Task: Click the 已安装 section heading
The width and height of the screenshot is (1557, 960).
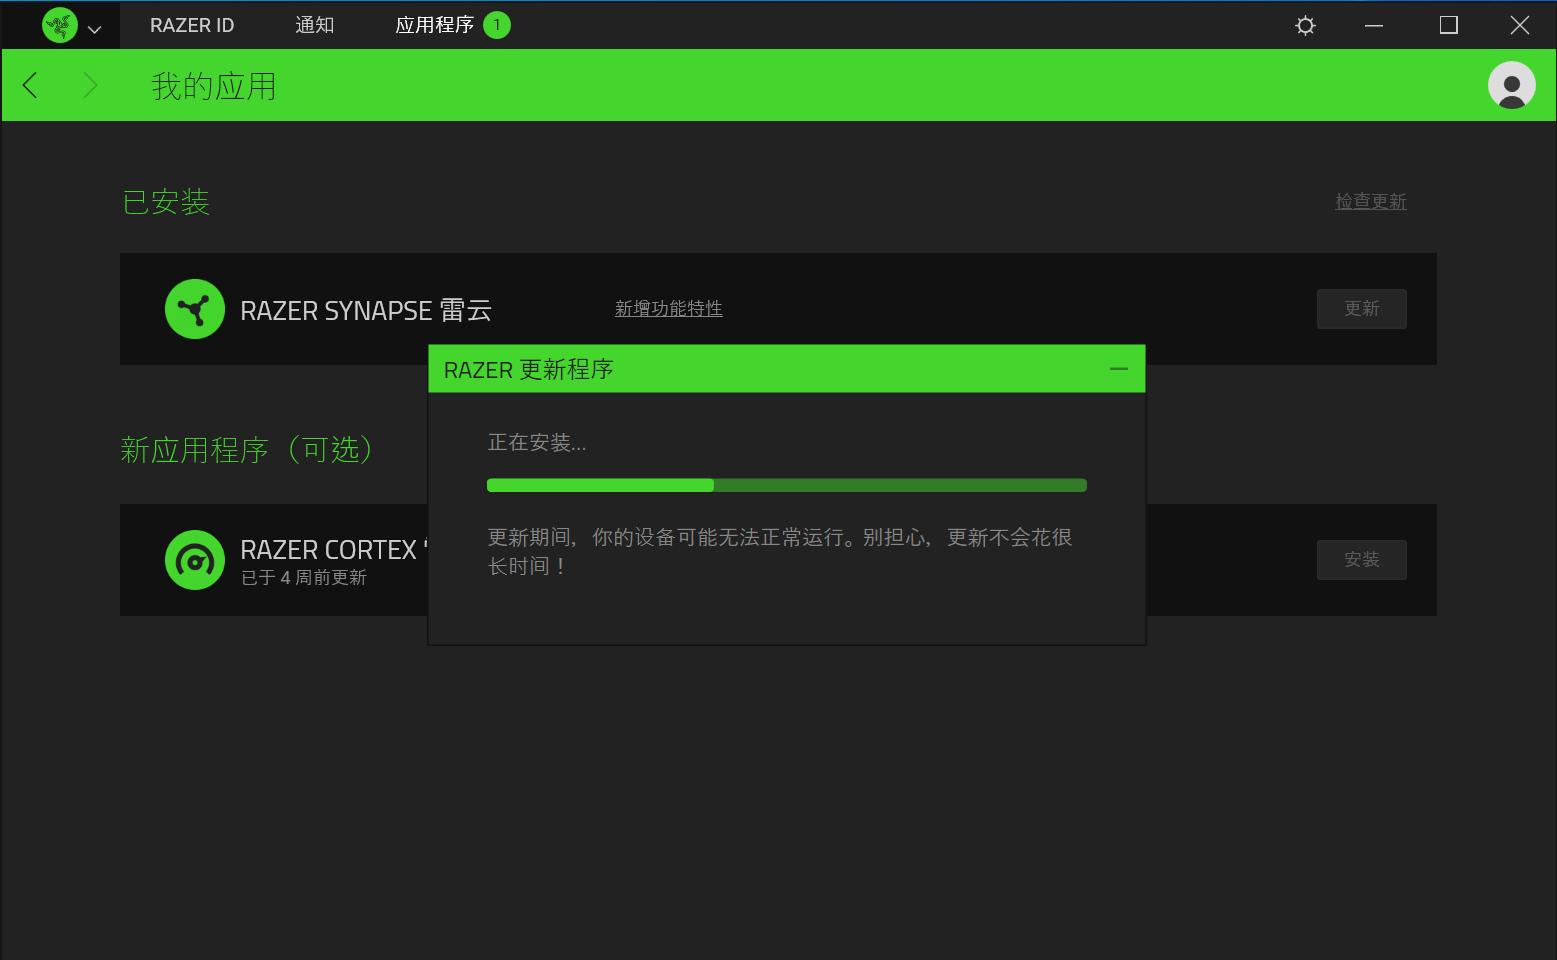Action: 166,202
